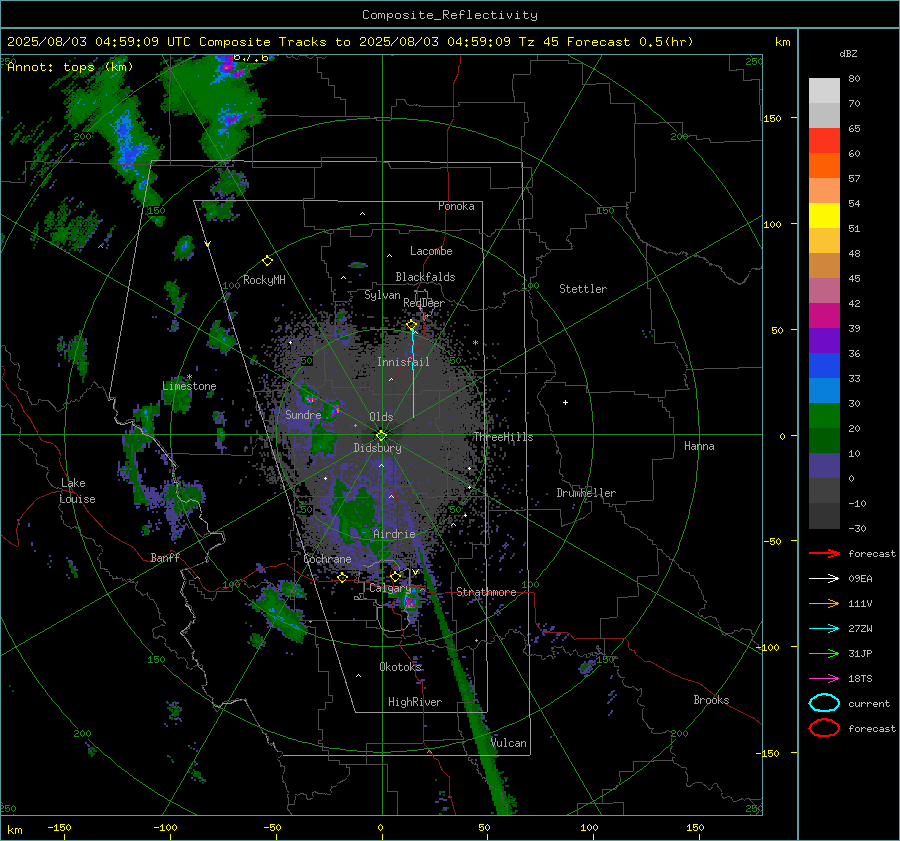Click the red swatch between 65 and 60

click(824, 141)
